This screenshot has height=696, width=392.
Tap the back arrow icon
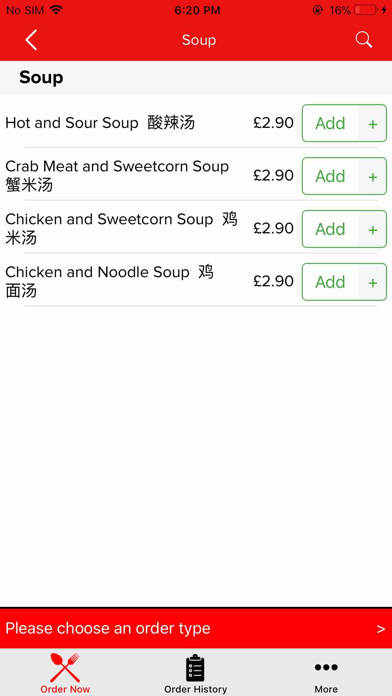click(x=31, y=40)
